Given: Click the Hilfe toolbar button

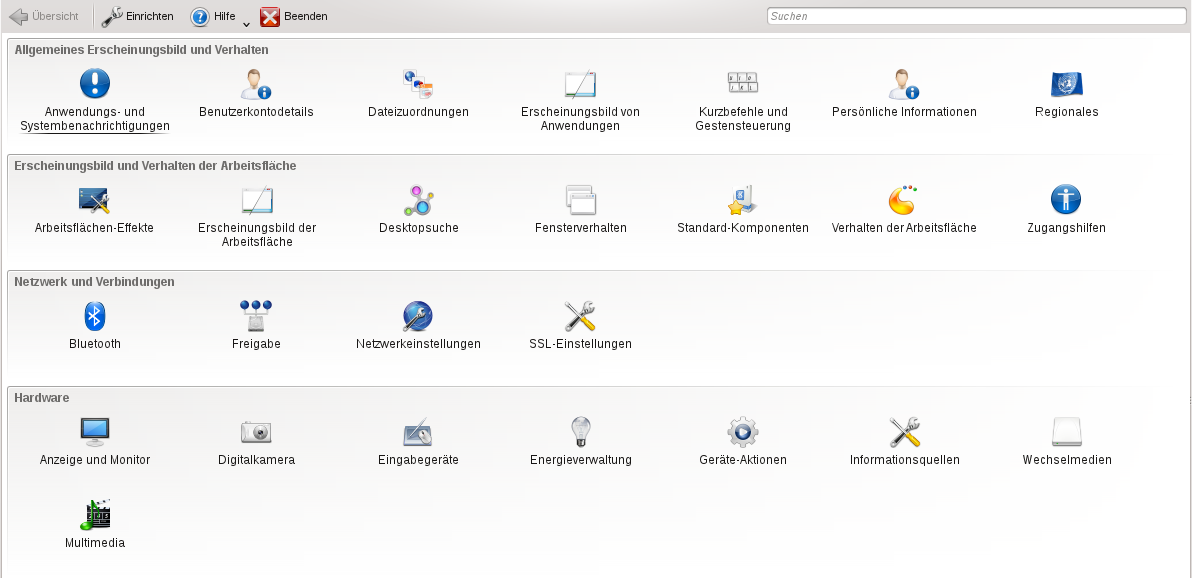Looking at the screenshot, I should click(x=213, y=16).
